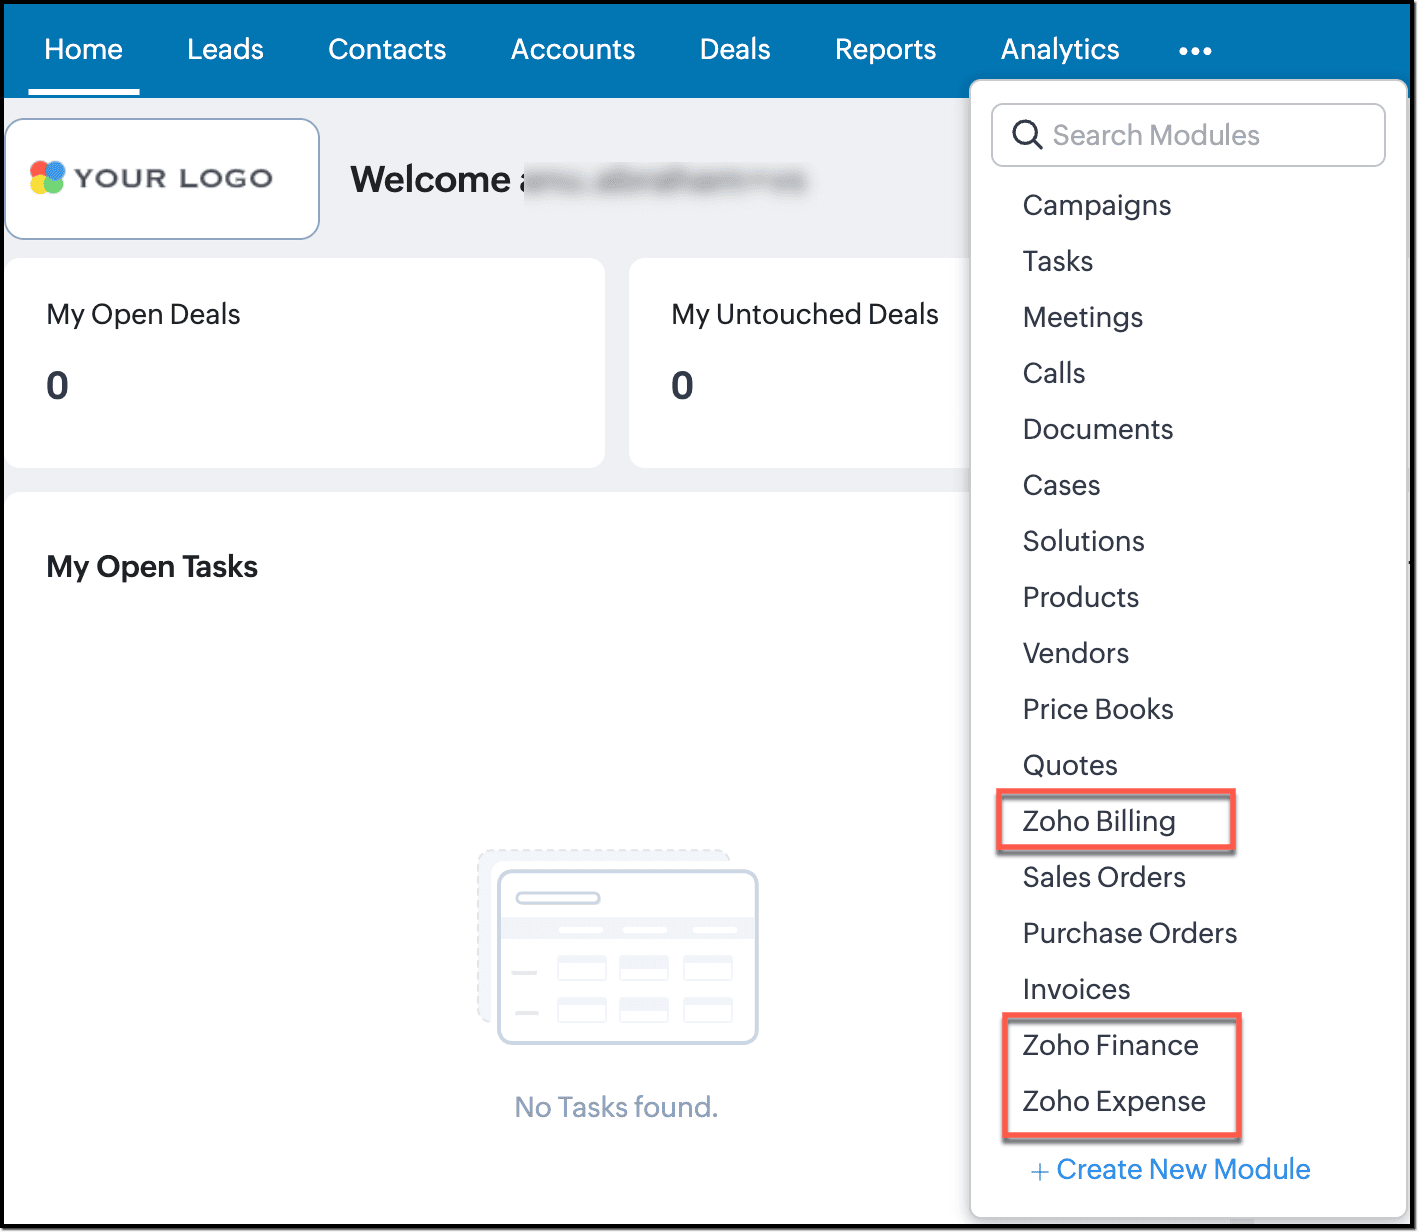Click the My Open Tasks heading
The height and width of the screenshot is (1232, 1418).
click(152, 567)
